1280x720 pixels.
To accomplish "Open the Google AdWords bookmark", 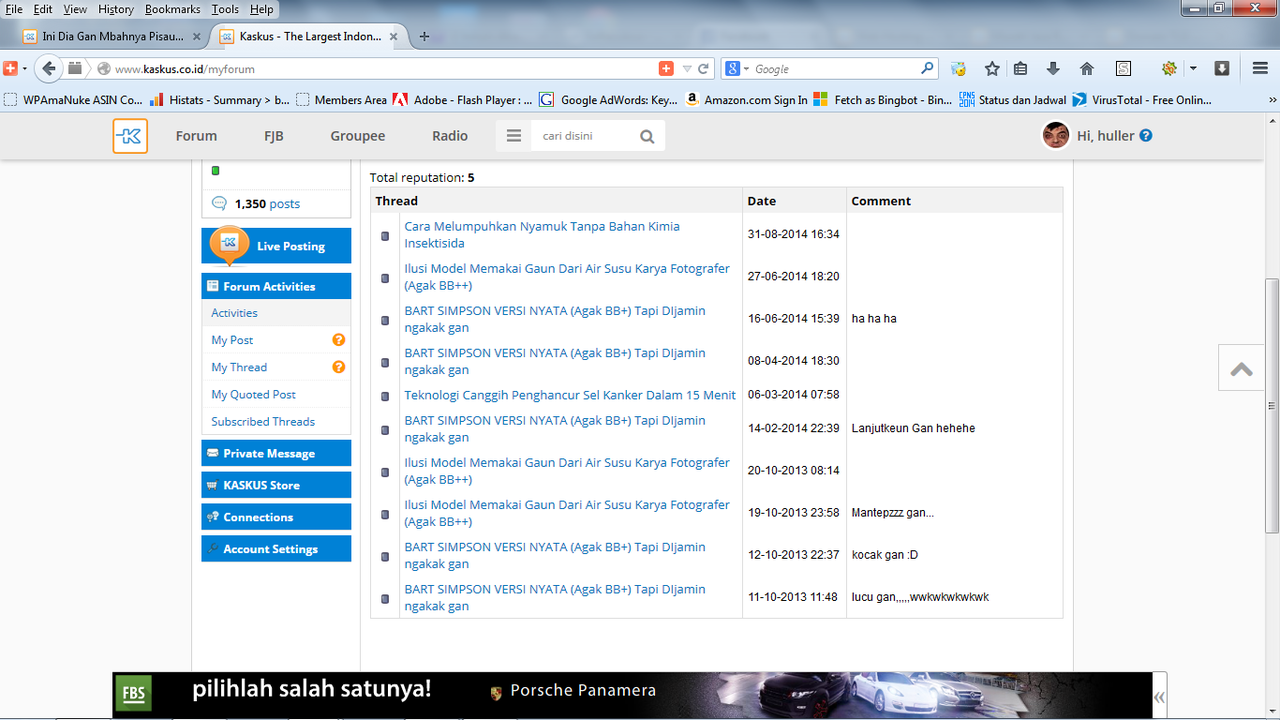I will pos(608,100).
